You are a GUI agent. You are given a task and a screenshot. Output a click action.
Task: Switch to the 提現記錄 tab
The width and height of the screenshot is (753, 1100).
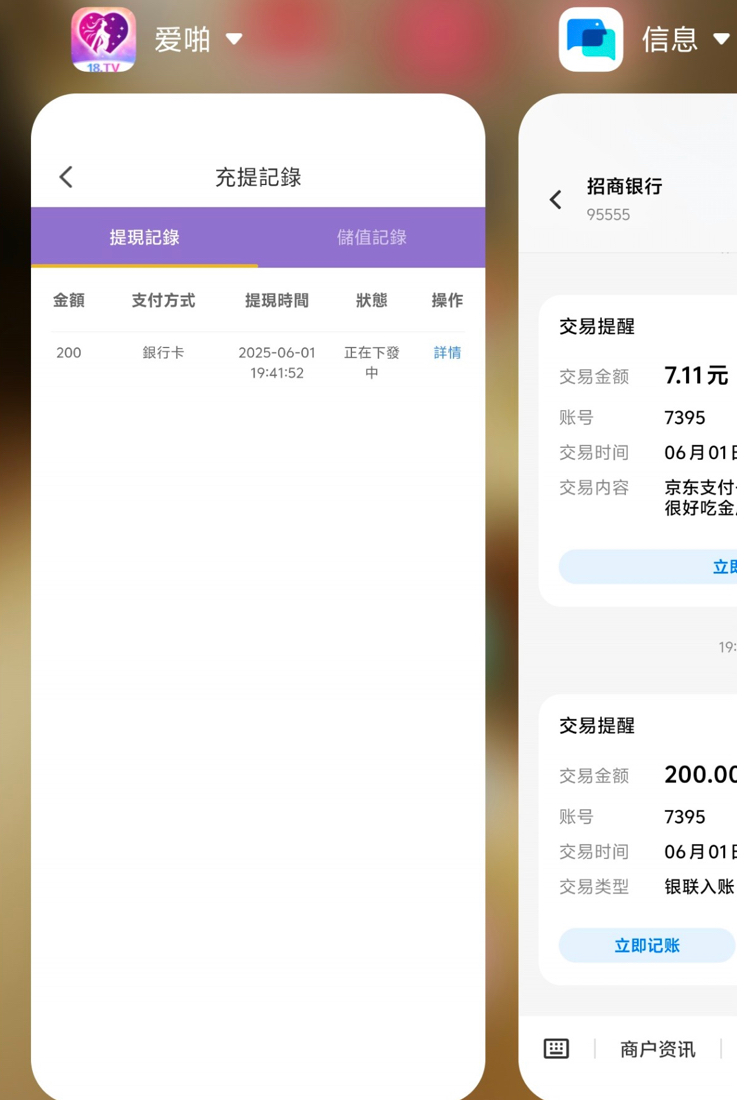[x=144, y=237]
